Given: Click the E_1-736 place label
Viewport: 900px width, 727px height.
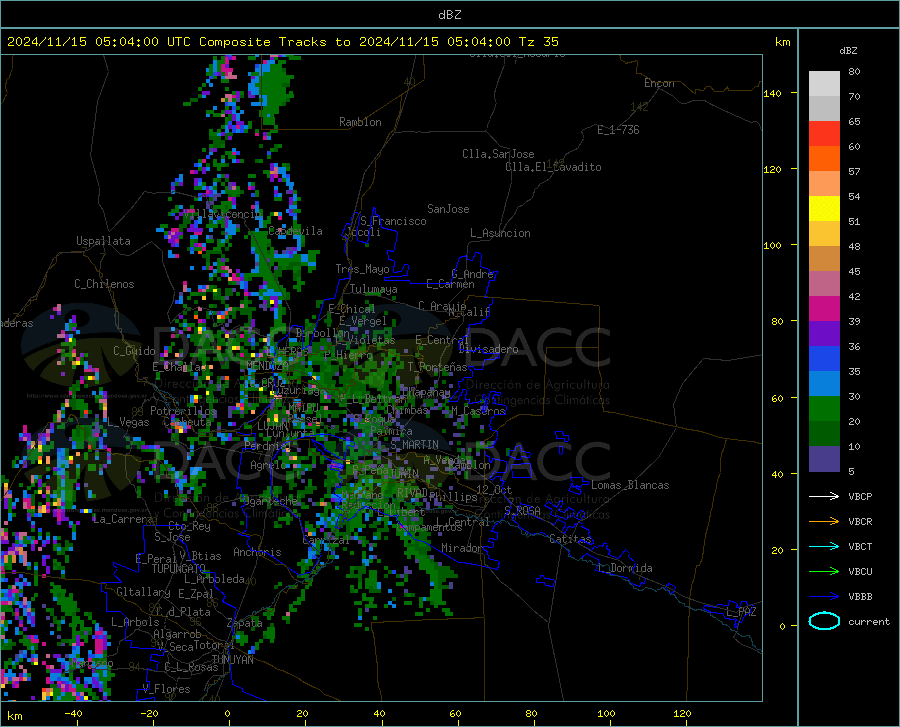Looking at the screenshot, I should tap(618, 130).
